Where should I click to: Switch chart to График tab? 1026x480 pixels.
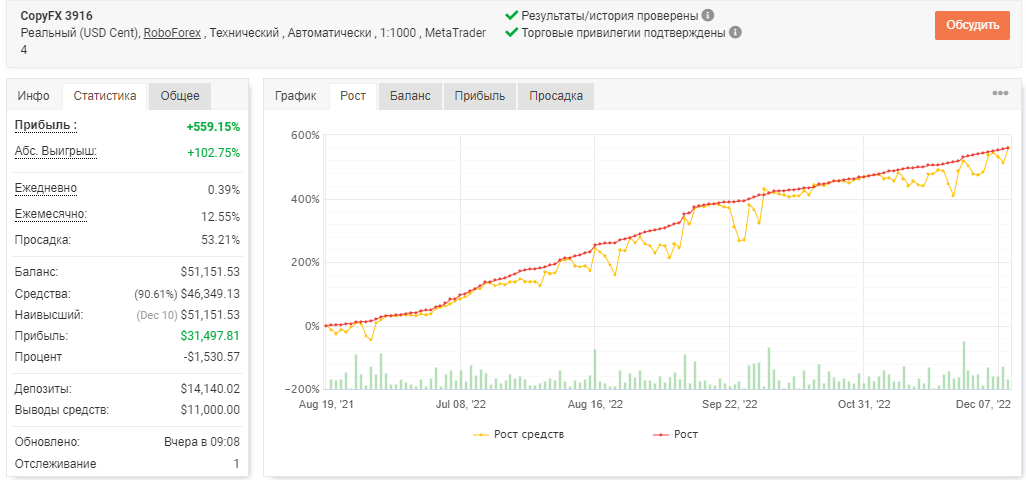pos(296,96)
